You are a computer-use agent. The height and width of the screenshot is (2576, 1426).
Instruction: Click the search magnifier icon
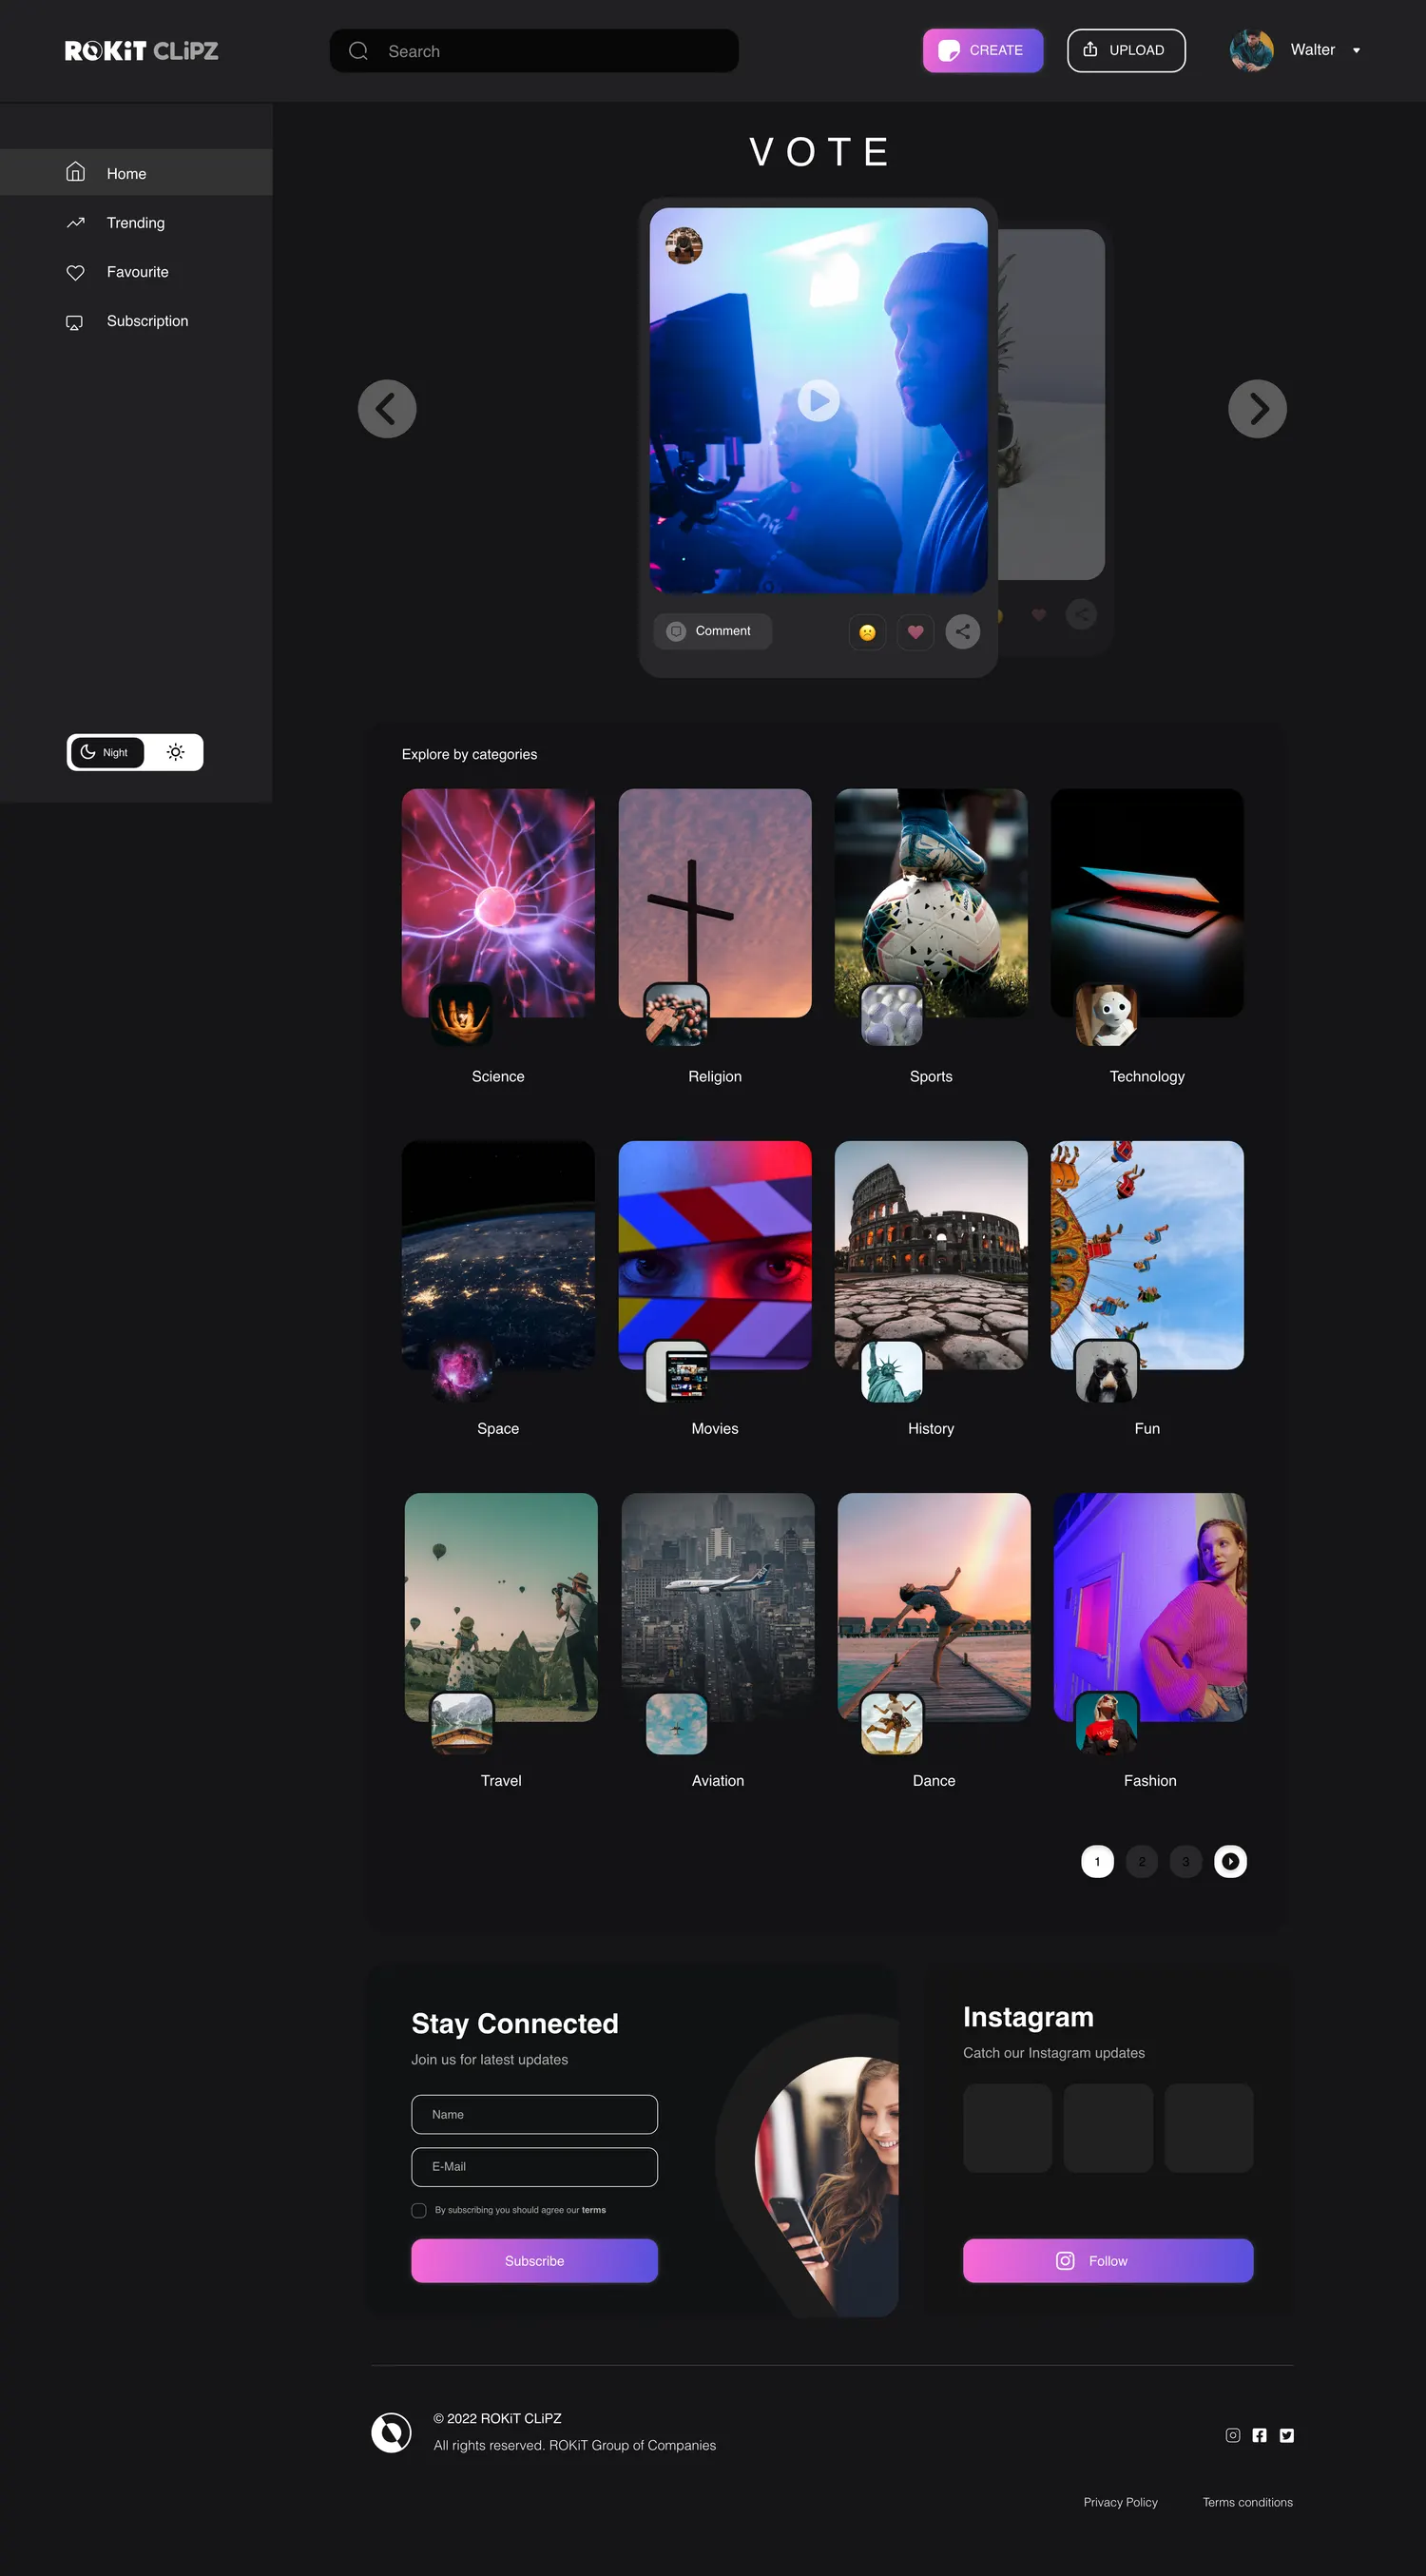(x=358, y=51)
